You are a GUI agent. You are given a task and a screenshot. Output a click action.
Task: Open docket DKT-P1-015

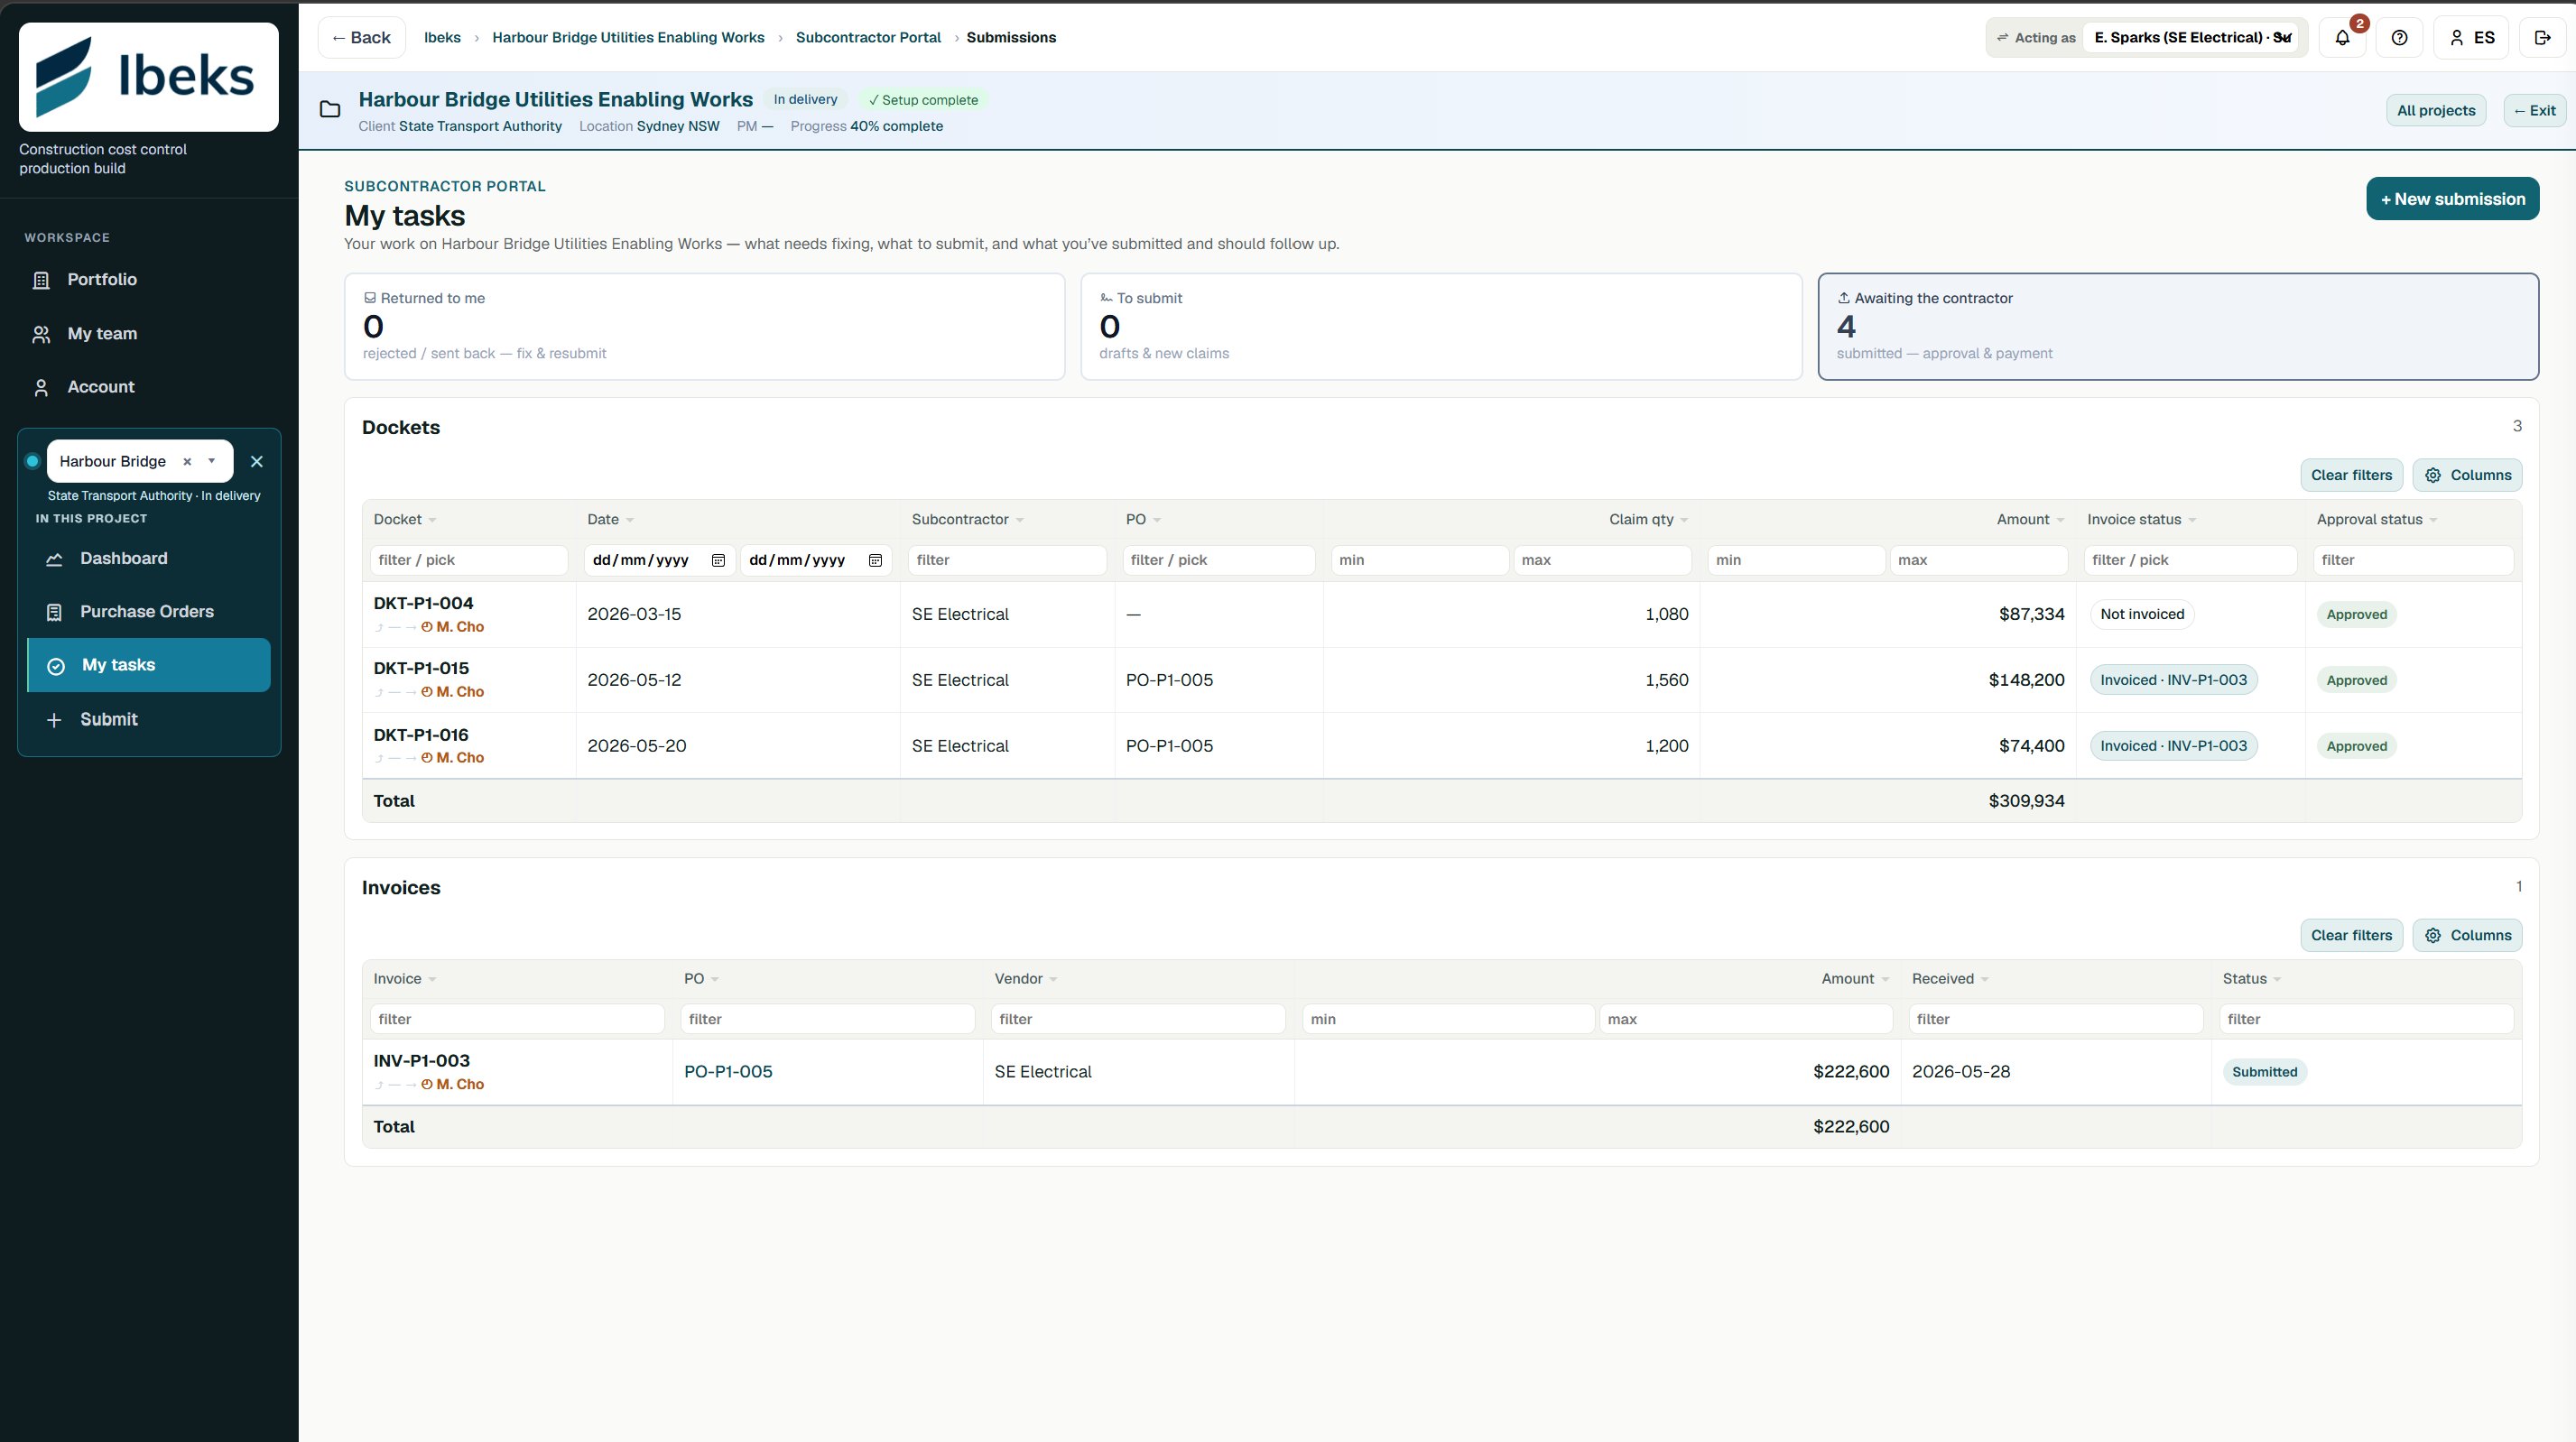(x=421, y=668)
